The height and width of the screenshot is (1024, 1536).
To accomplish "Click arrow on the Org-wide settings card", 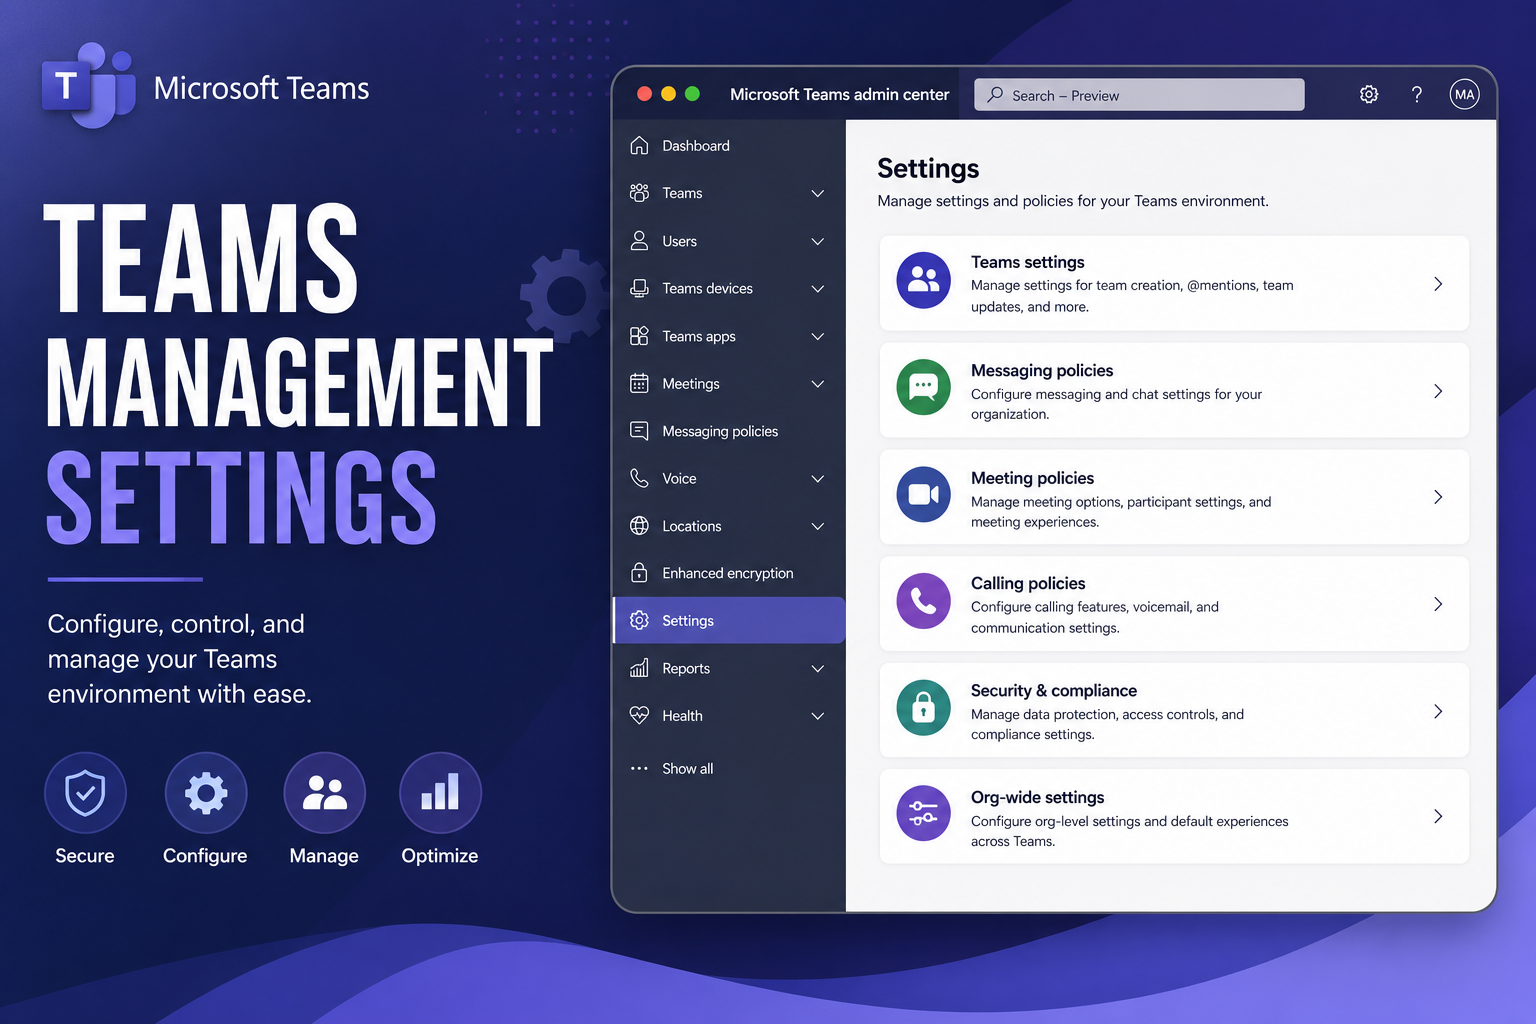I will (x=1438, y=816).
